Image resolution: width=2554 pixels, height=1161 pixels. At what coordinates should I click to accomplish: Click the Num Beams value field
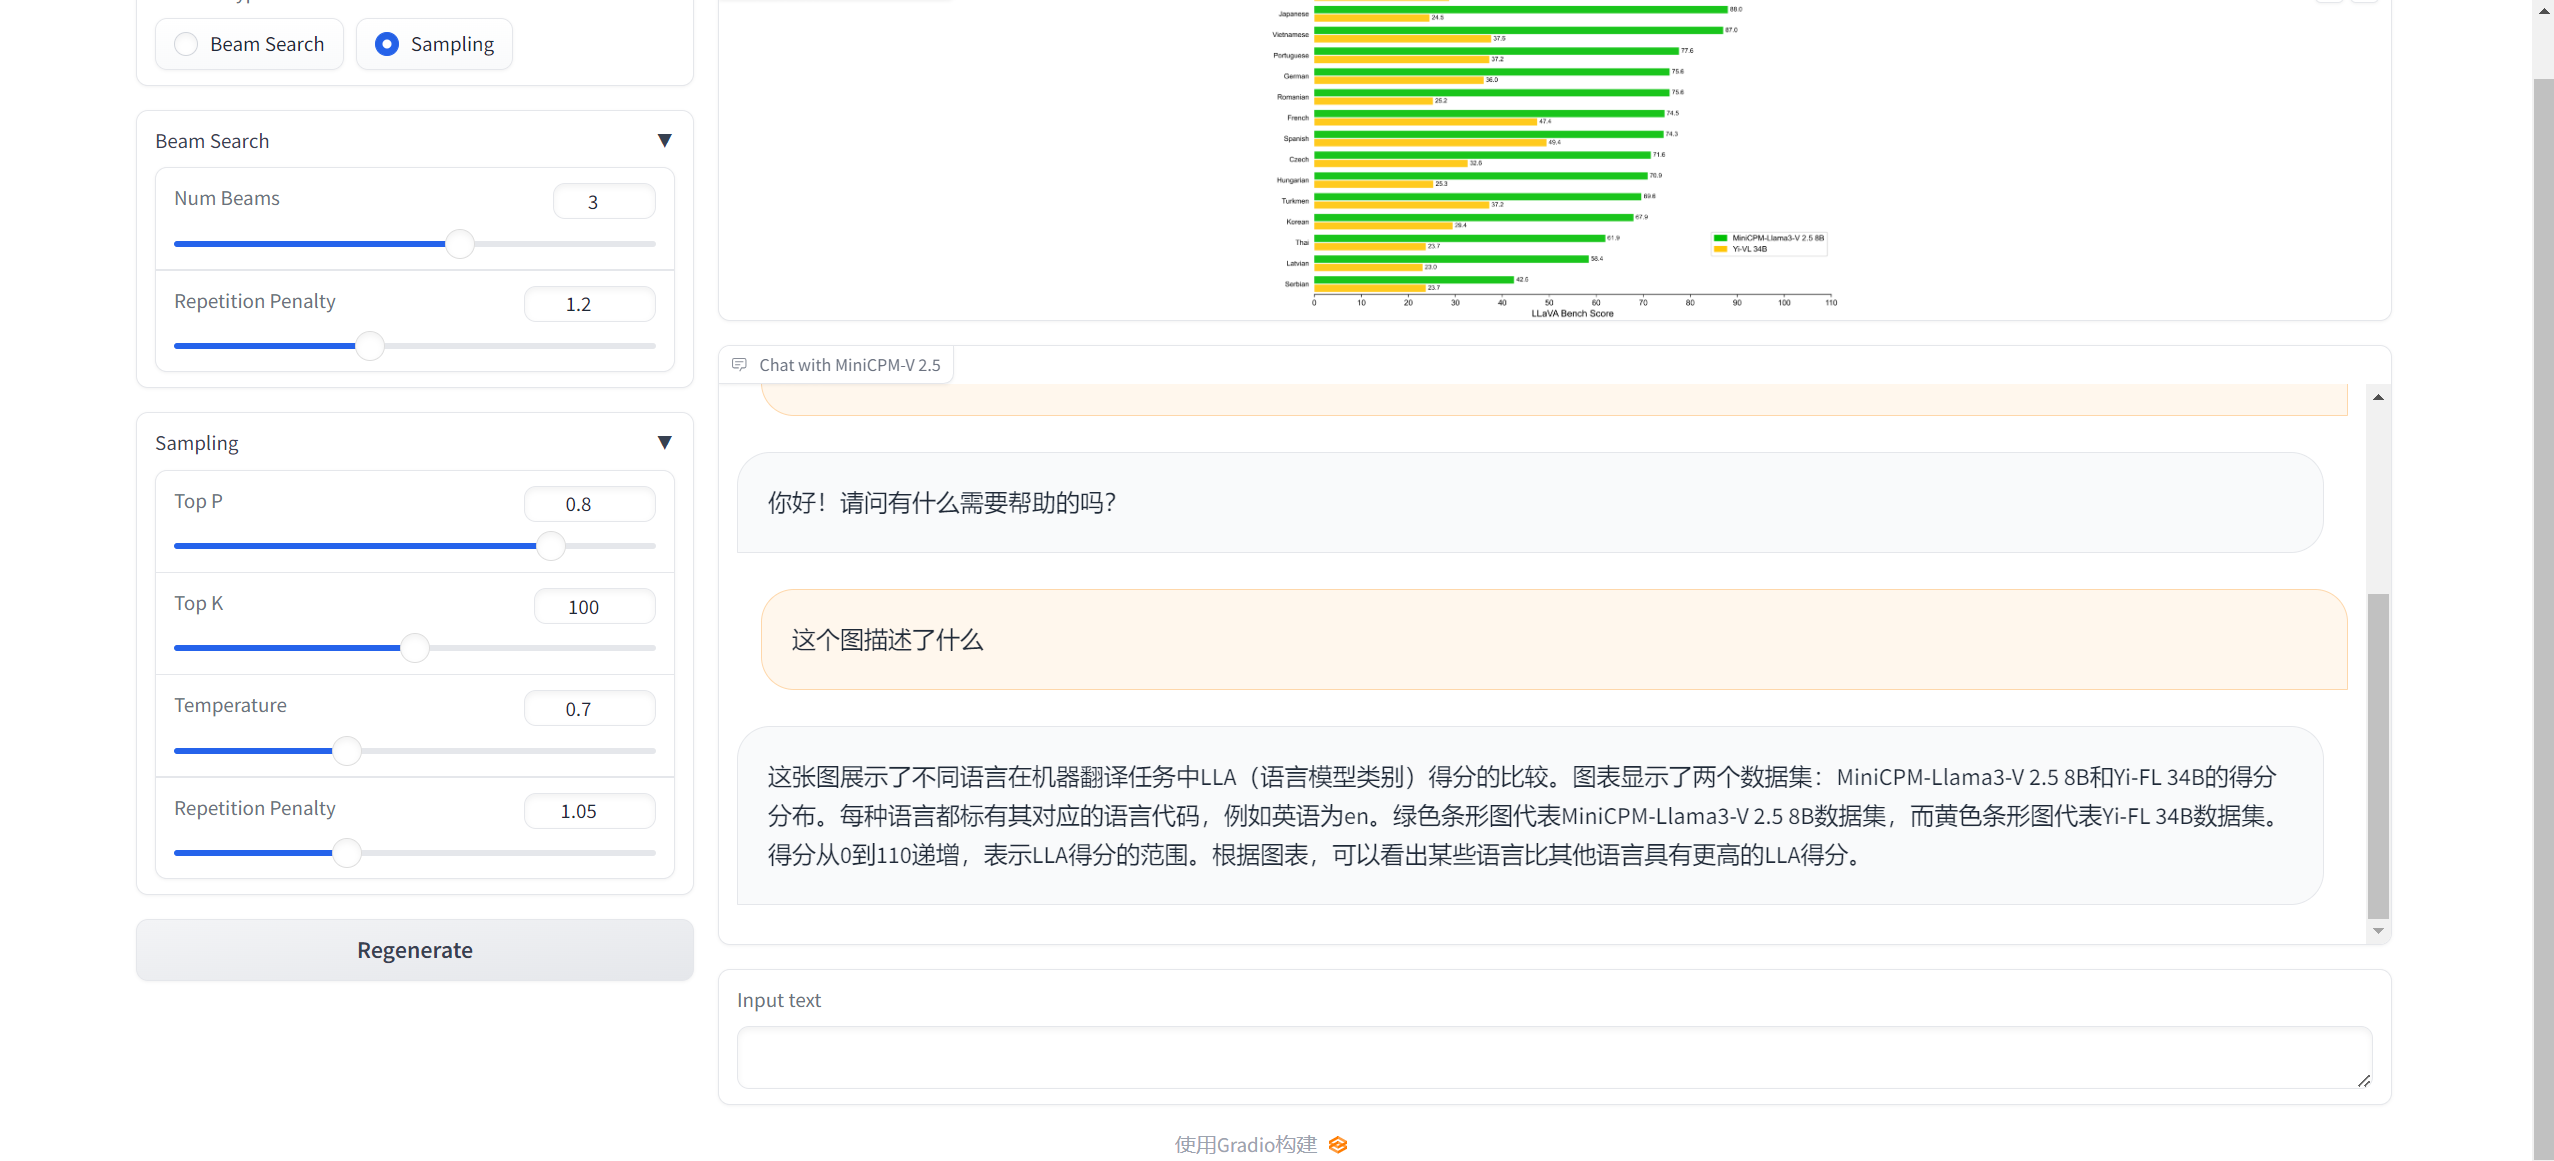604,202
